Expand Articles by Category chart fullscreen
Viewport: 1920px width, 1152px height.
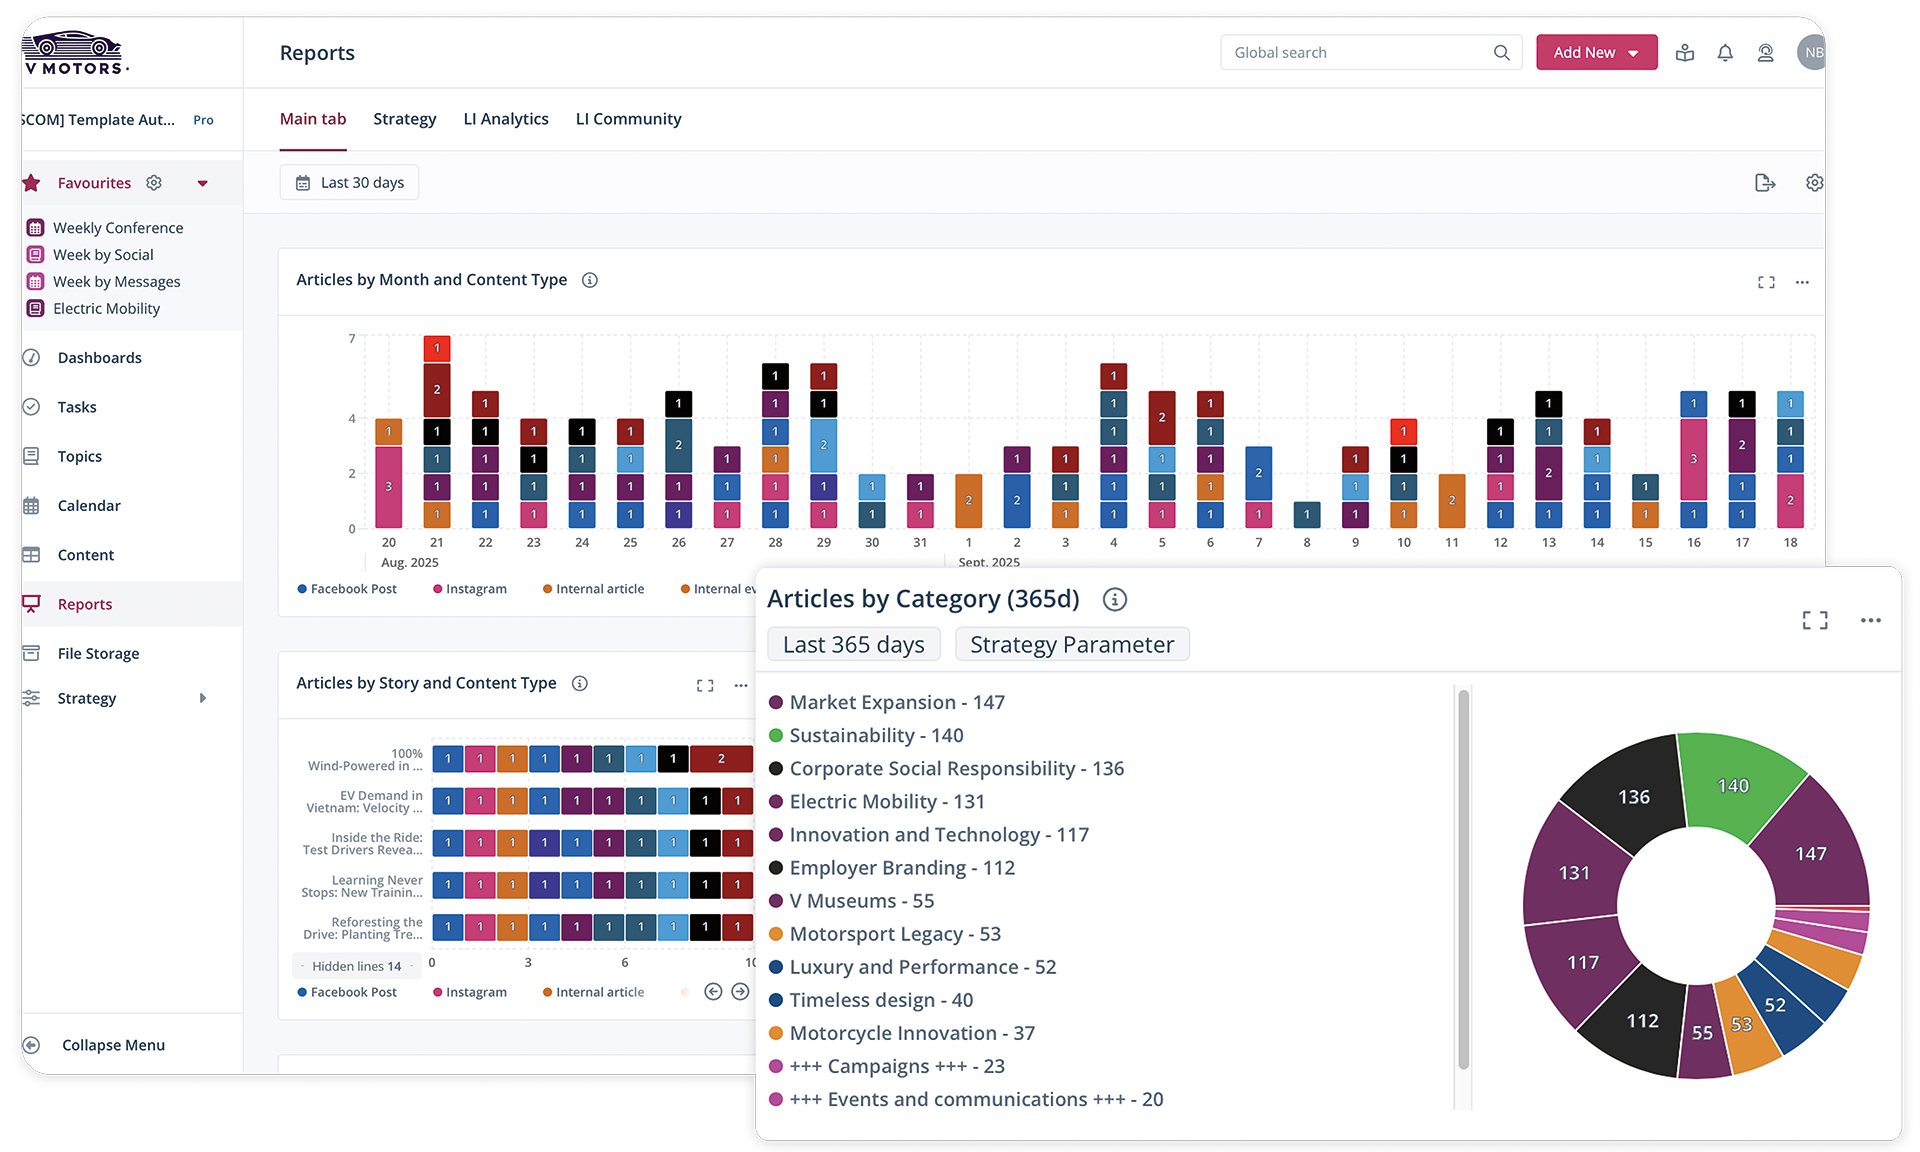pos(1815,621)
